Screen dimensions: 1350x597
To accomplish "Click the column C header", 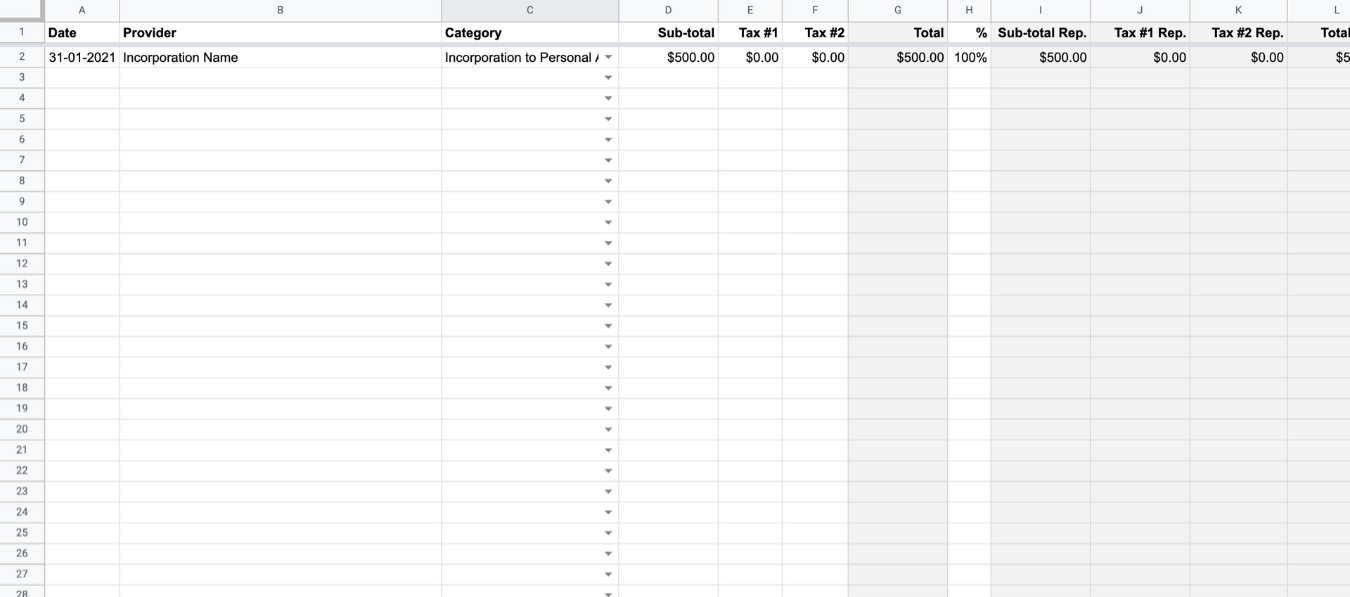I will [530, 10].
